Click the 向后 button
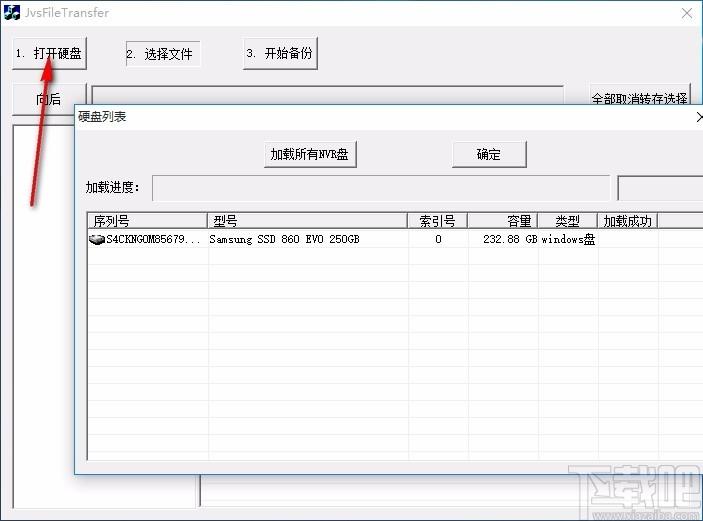This screenshot has height=521, width=703. (48, 99)
